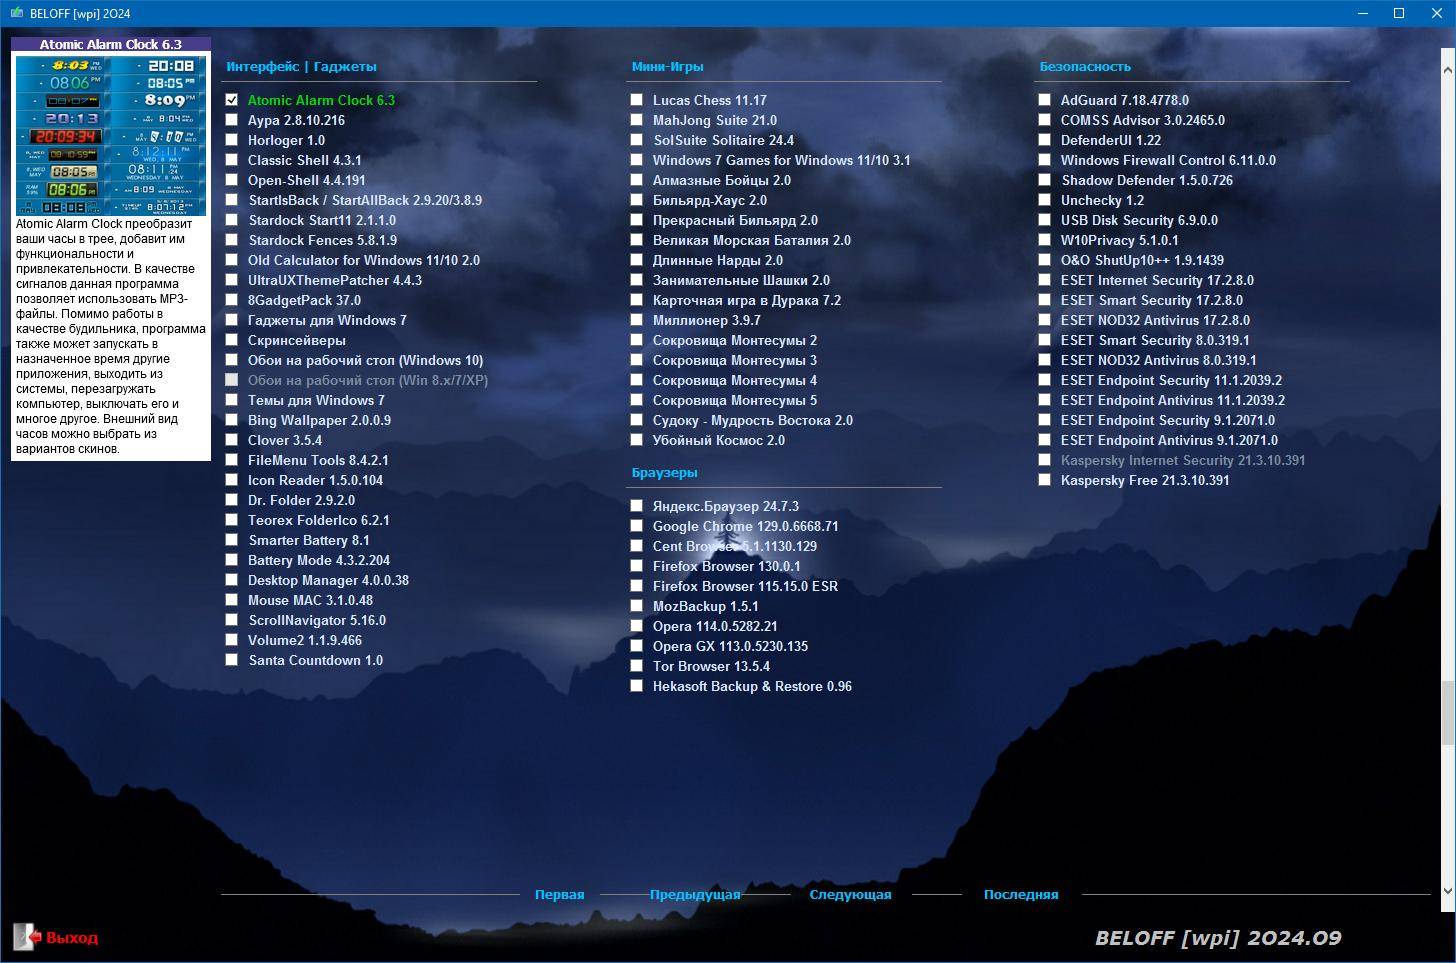Click the UltraUXThemePatcher 4.4.3 label
The image size is (1456, 963).
coord(335,280)
